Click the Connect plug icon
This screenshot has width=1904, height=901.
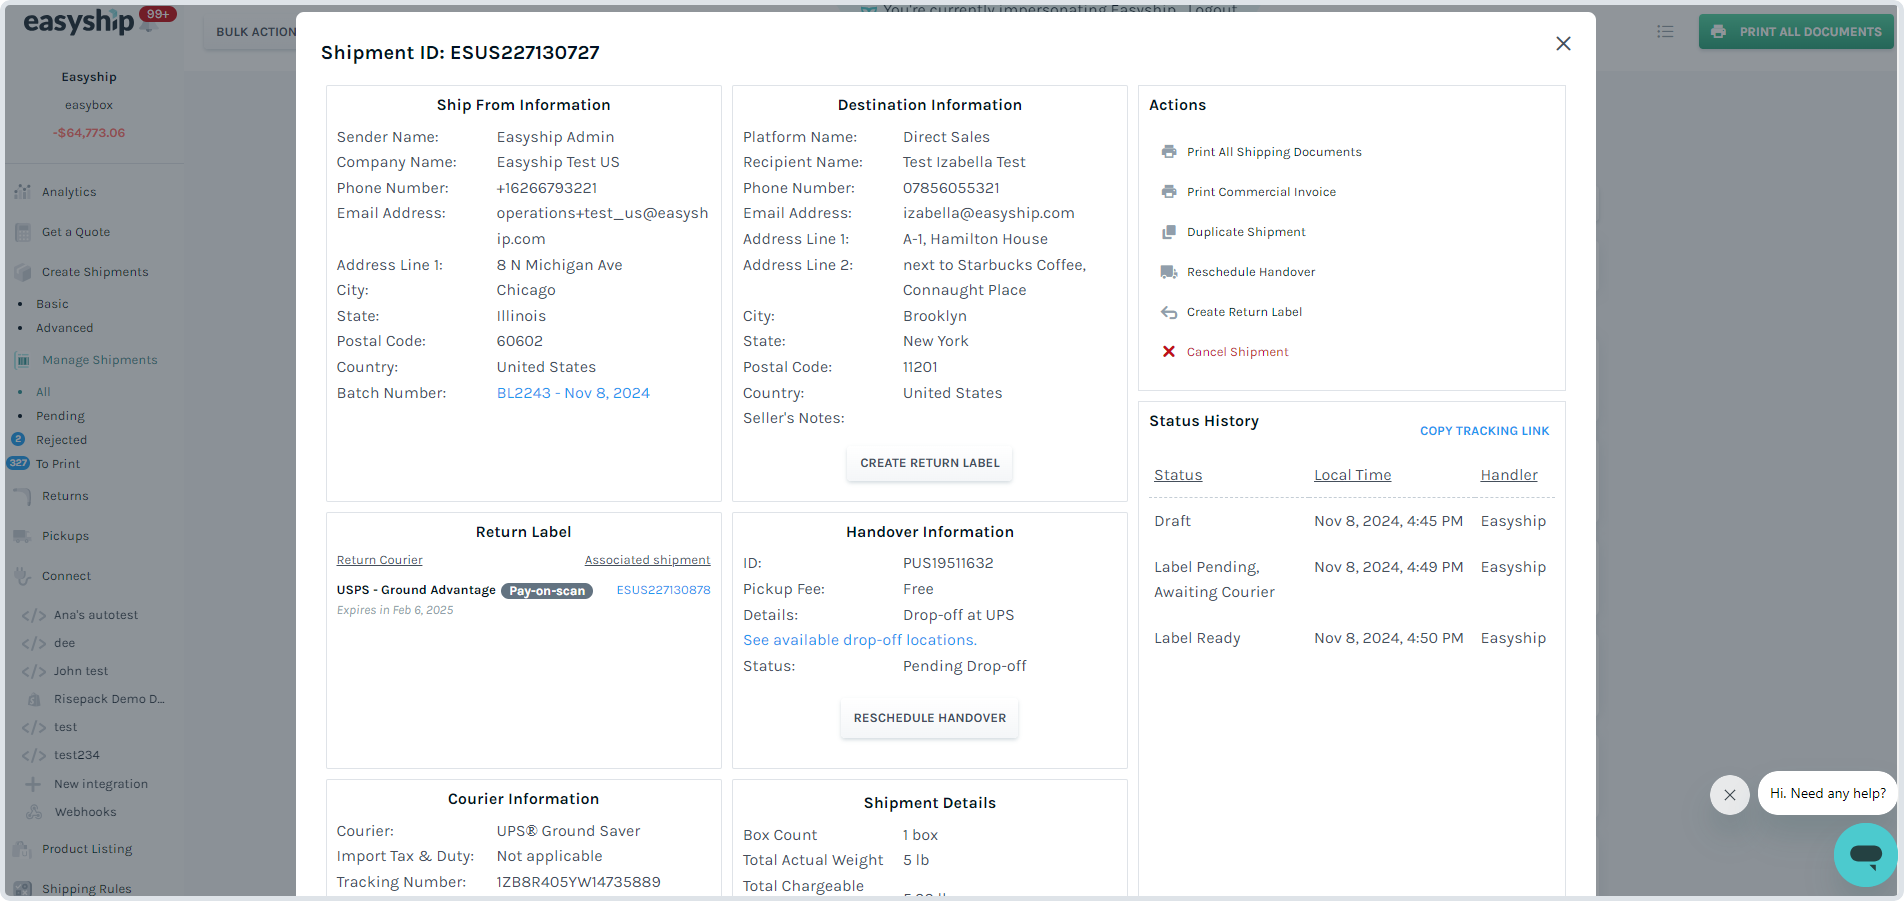point(23,576)
